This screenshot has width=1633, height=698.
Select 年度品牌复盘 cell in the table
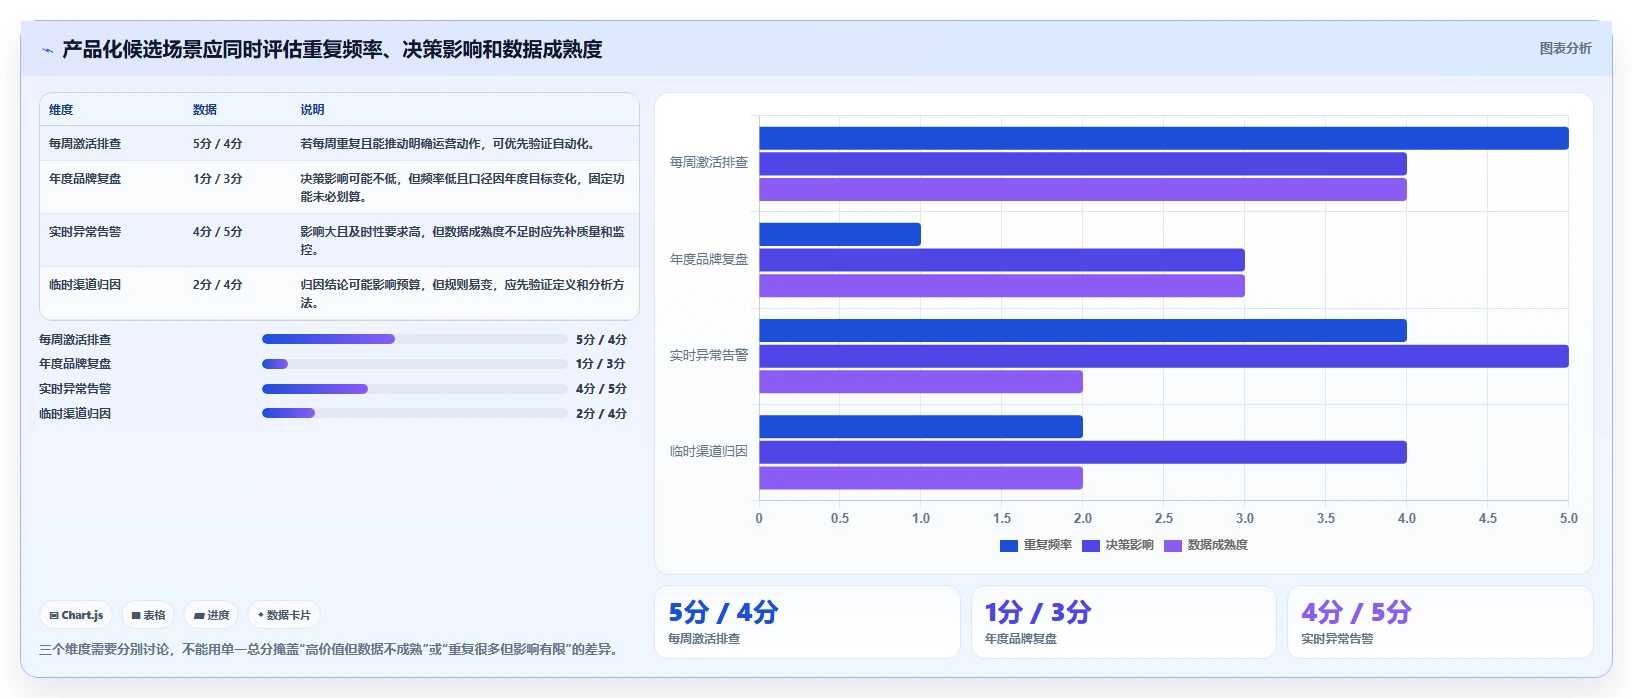tap(85, 179)
